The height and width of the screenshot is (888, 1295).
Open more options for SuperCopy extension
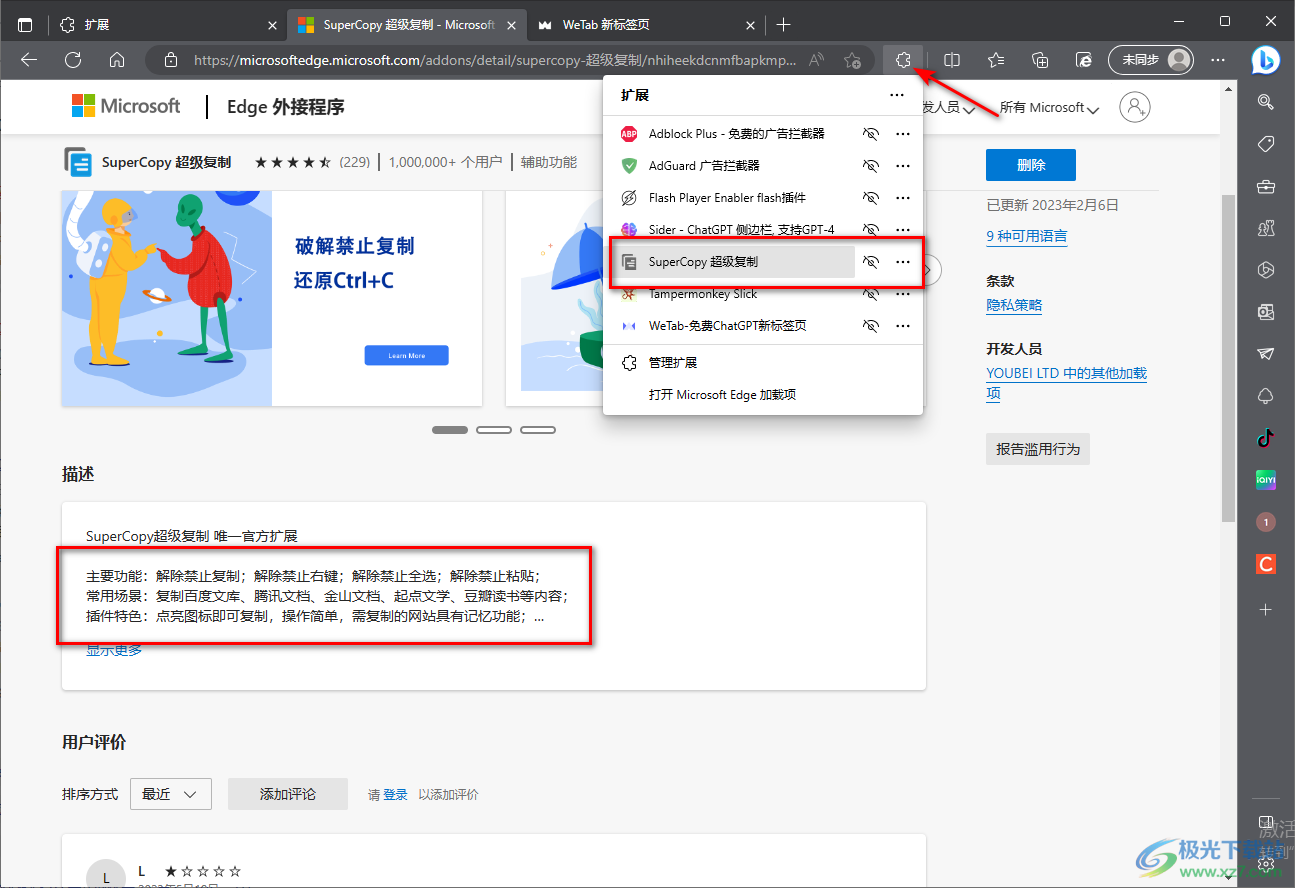[x=903, y=262]
